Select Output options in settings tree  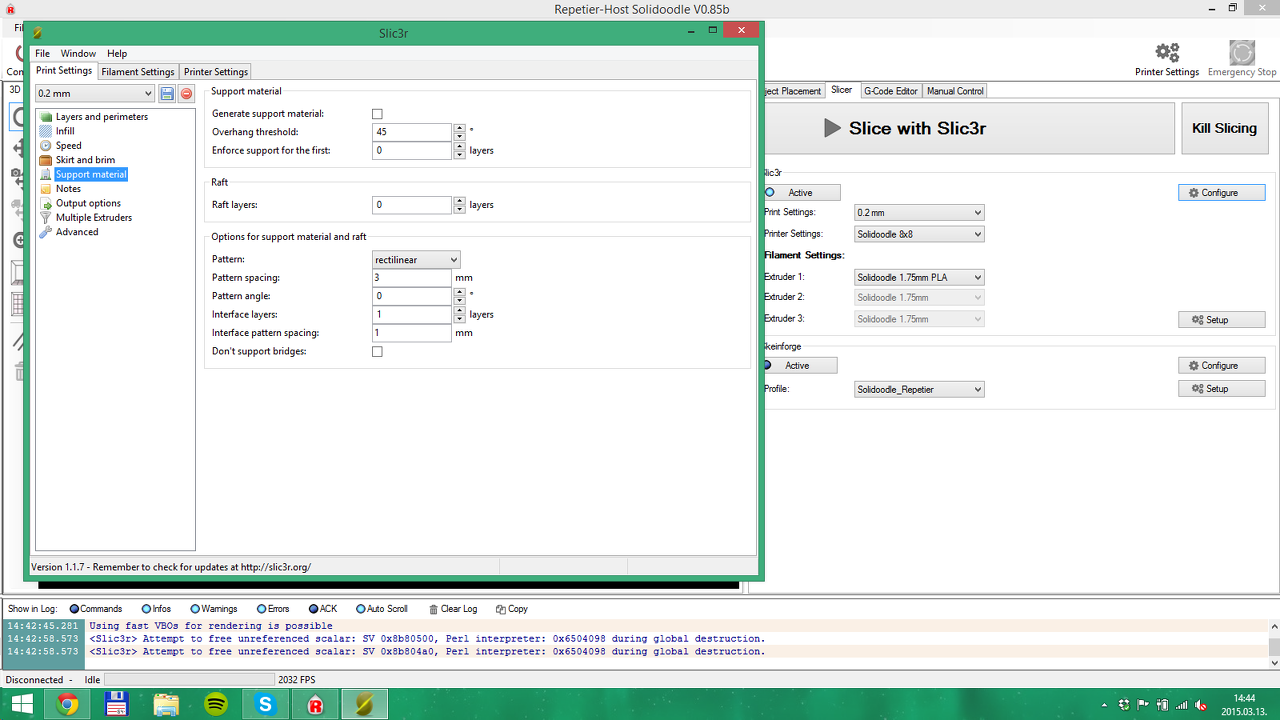click(88, 203)
